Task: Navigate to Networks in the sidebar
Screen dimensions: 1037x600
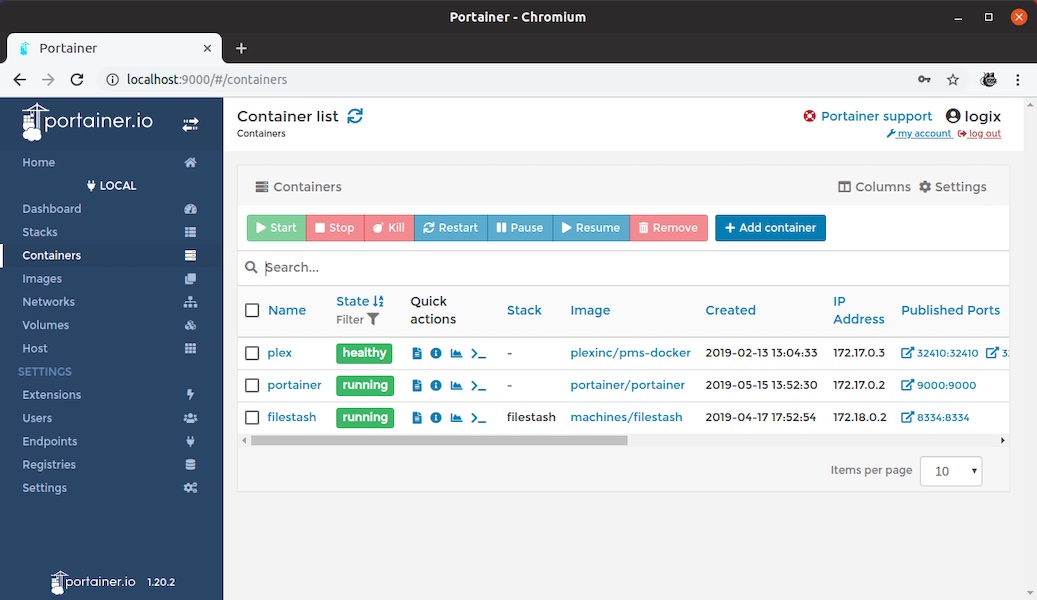Action: (x=48, y=301)
